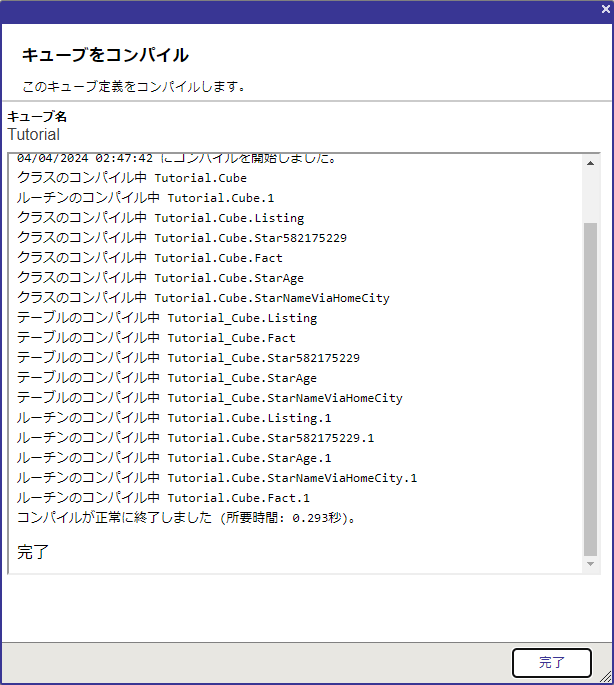Screen dimensions: 614x685
Task: Click the 完了 button at the bottom
Action: point(551,662)
